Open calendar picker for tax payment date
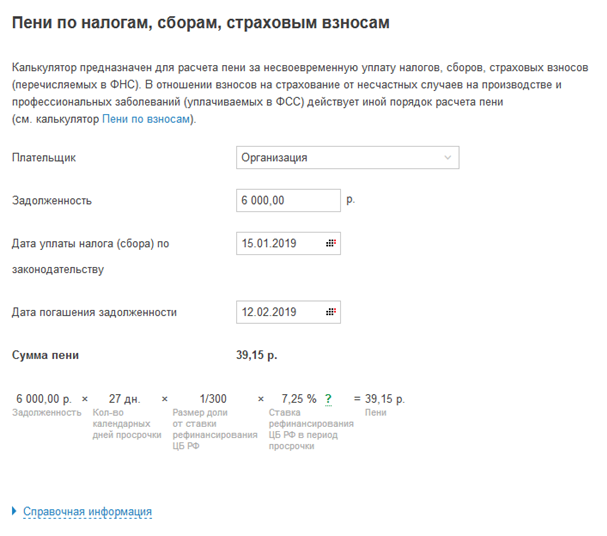 click(331, 243)
